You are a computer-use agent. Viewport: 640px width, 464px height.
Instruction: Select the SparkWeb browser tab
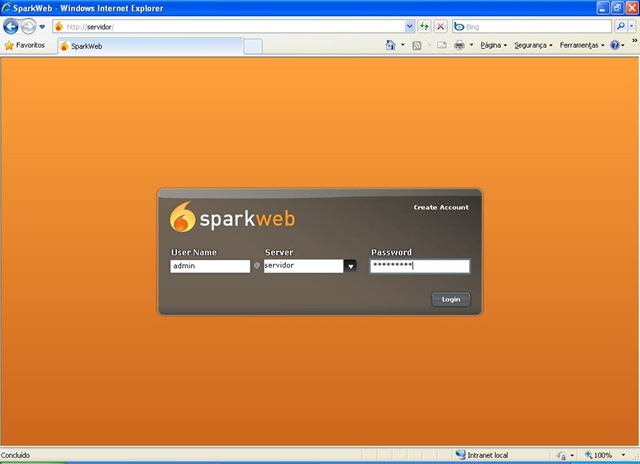[150, 46]
